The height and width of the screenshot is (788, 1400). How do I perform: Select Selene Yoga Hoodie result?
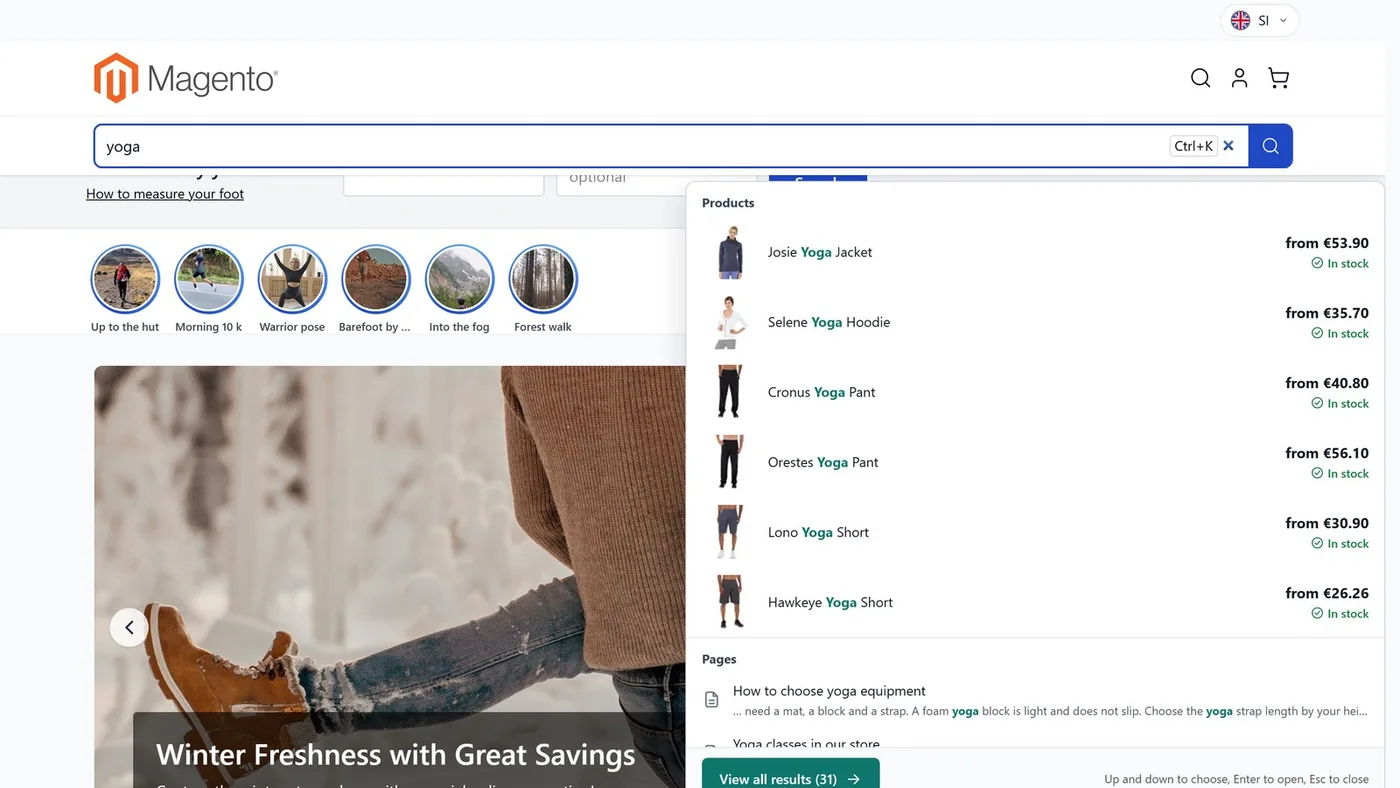tap(1035, 322)
